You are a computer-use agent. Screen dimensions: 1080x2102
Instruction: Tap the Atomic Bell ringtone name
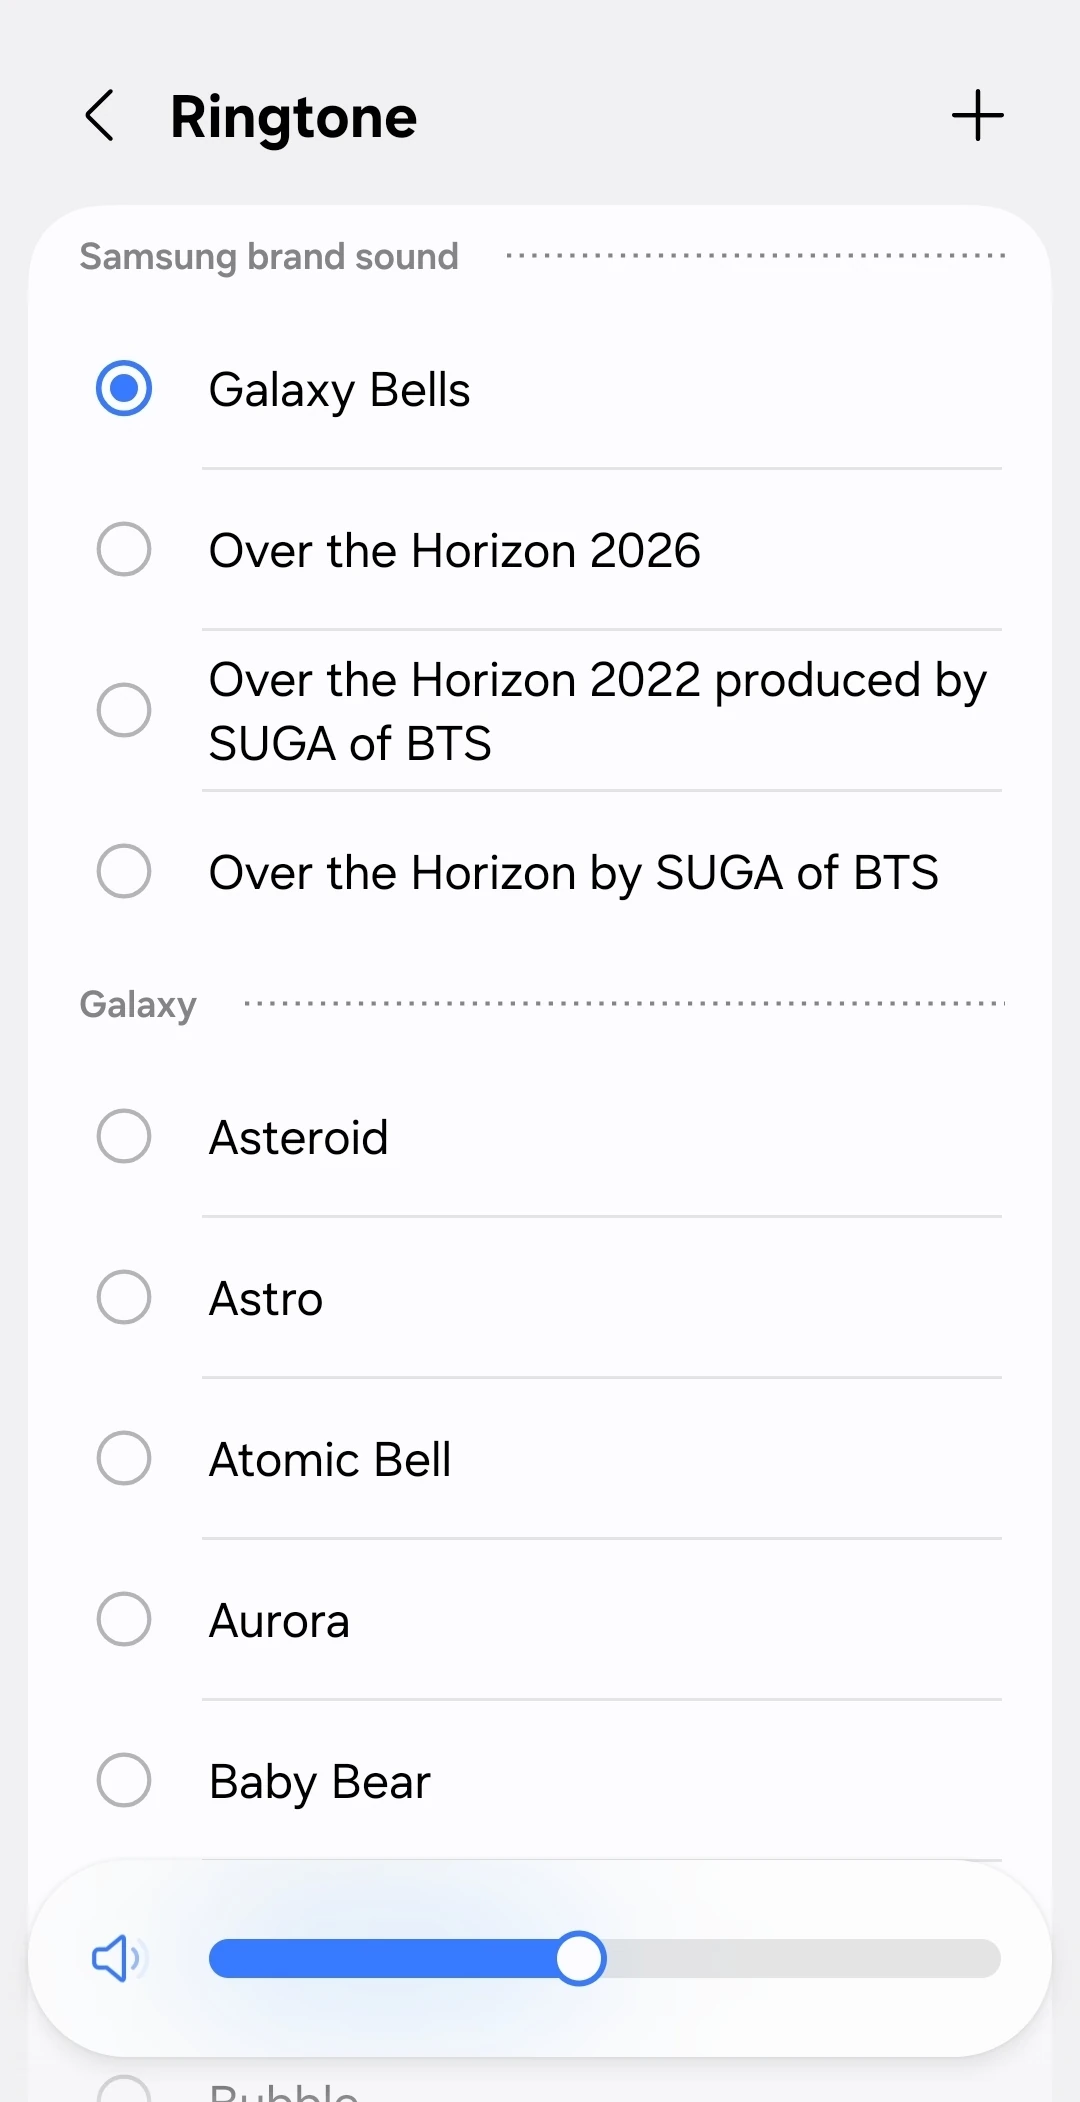(330, 1460)
